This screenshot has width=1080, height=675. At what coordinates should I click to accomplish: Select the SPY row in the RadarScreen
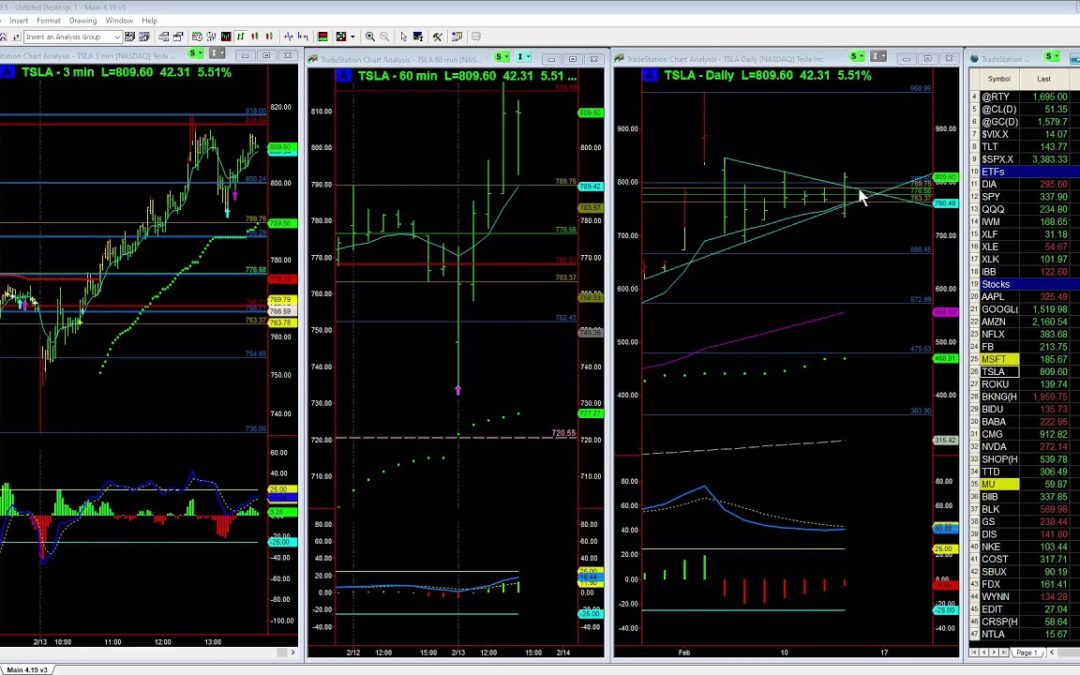click(x=1024, y=197)
